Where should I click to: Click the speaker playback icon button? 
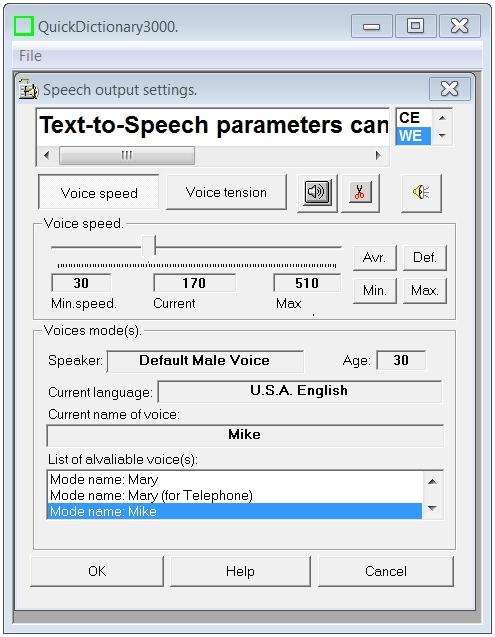click(x=317, y=193)
